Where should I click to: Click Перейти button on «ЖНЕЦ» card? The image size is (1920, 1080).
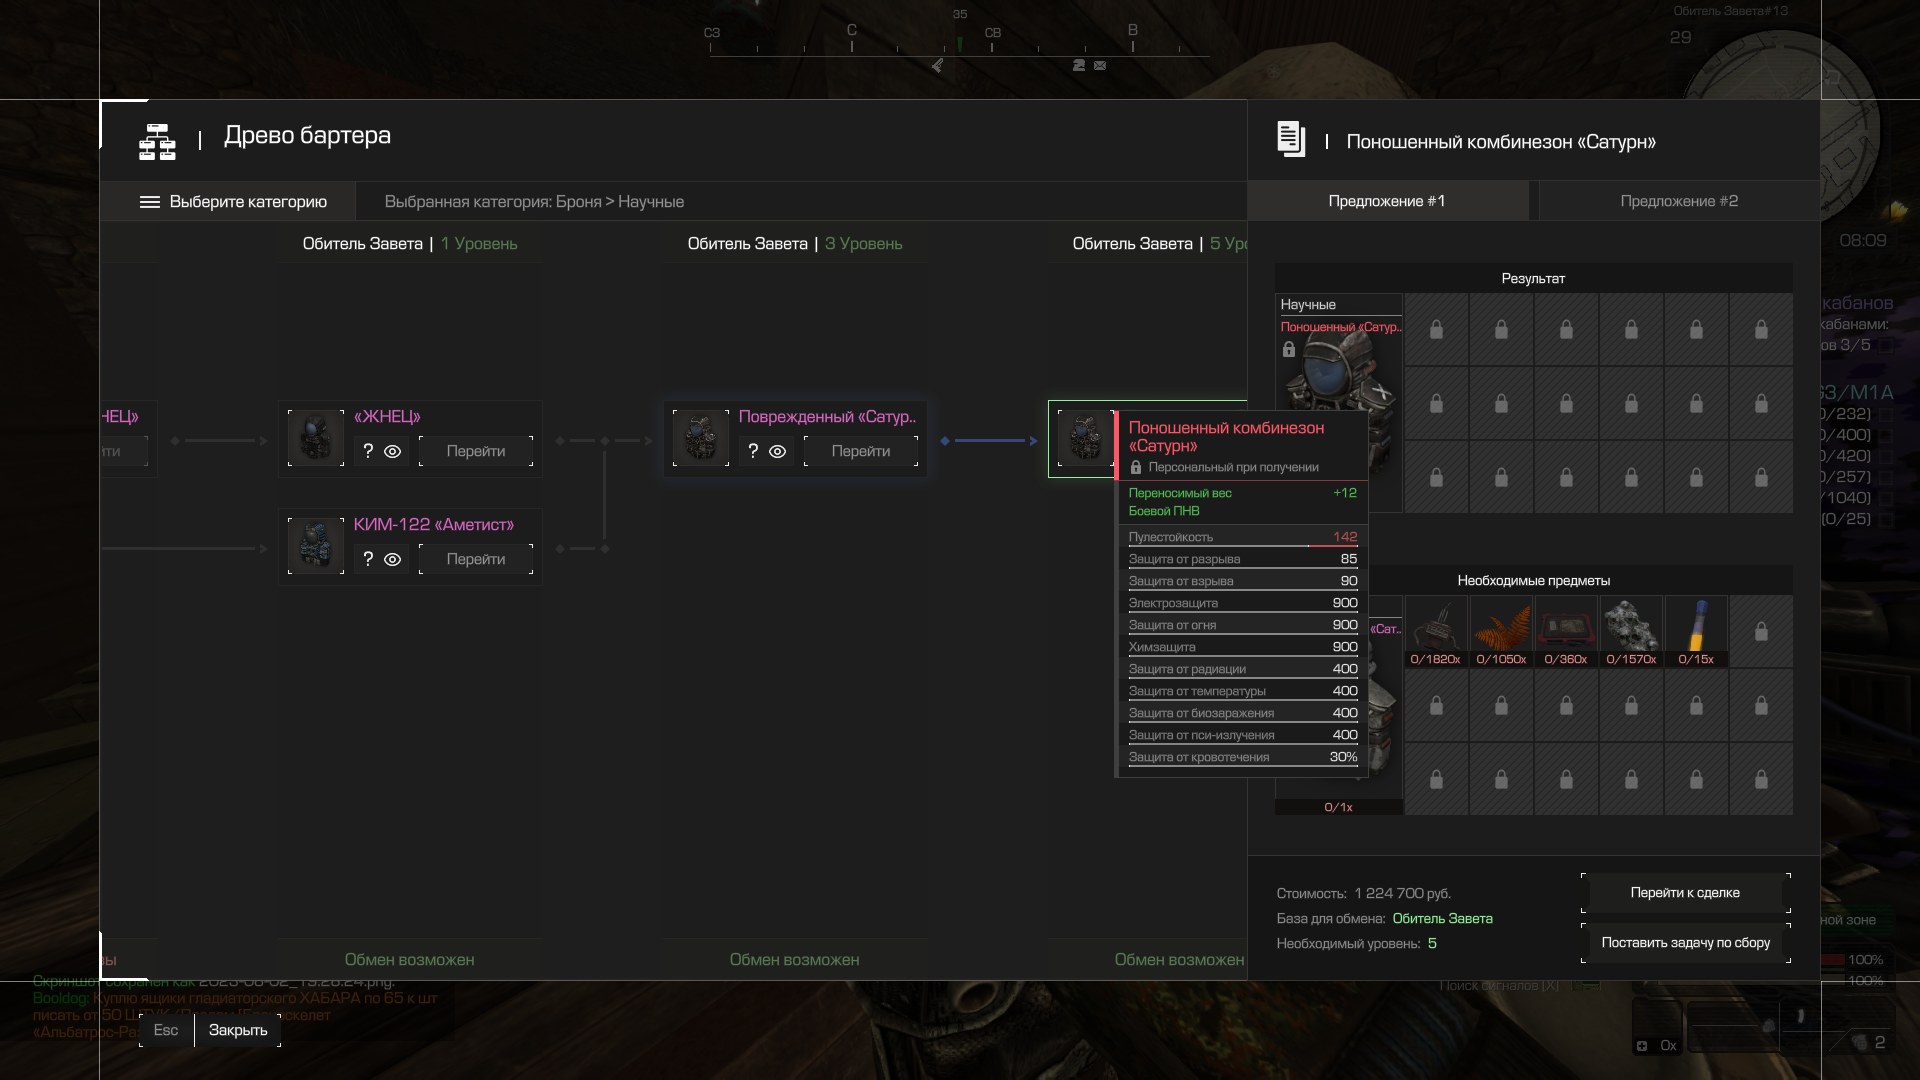[x=476, y=451]
